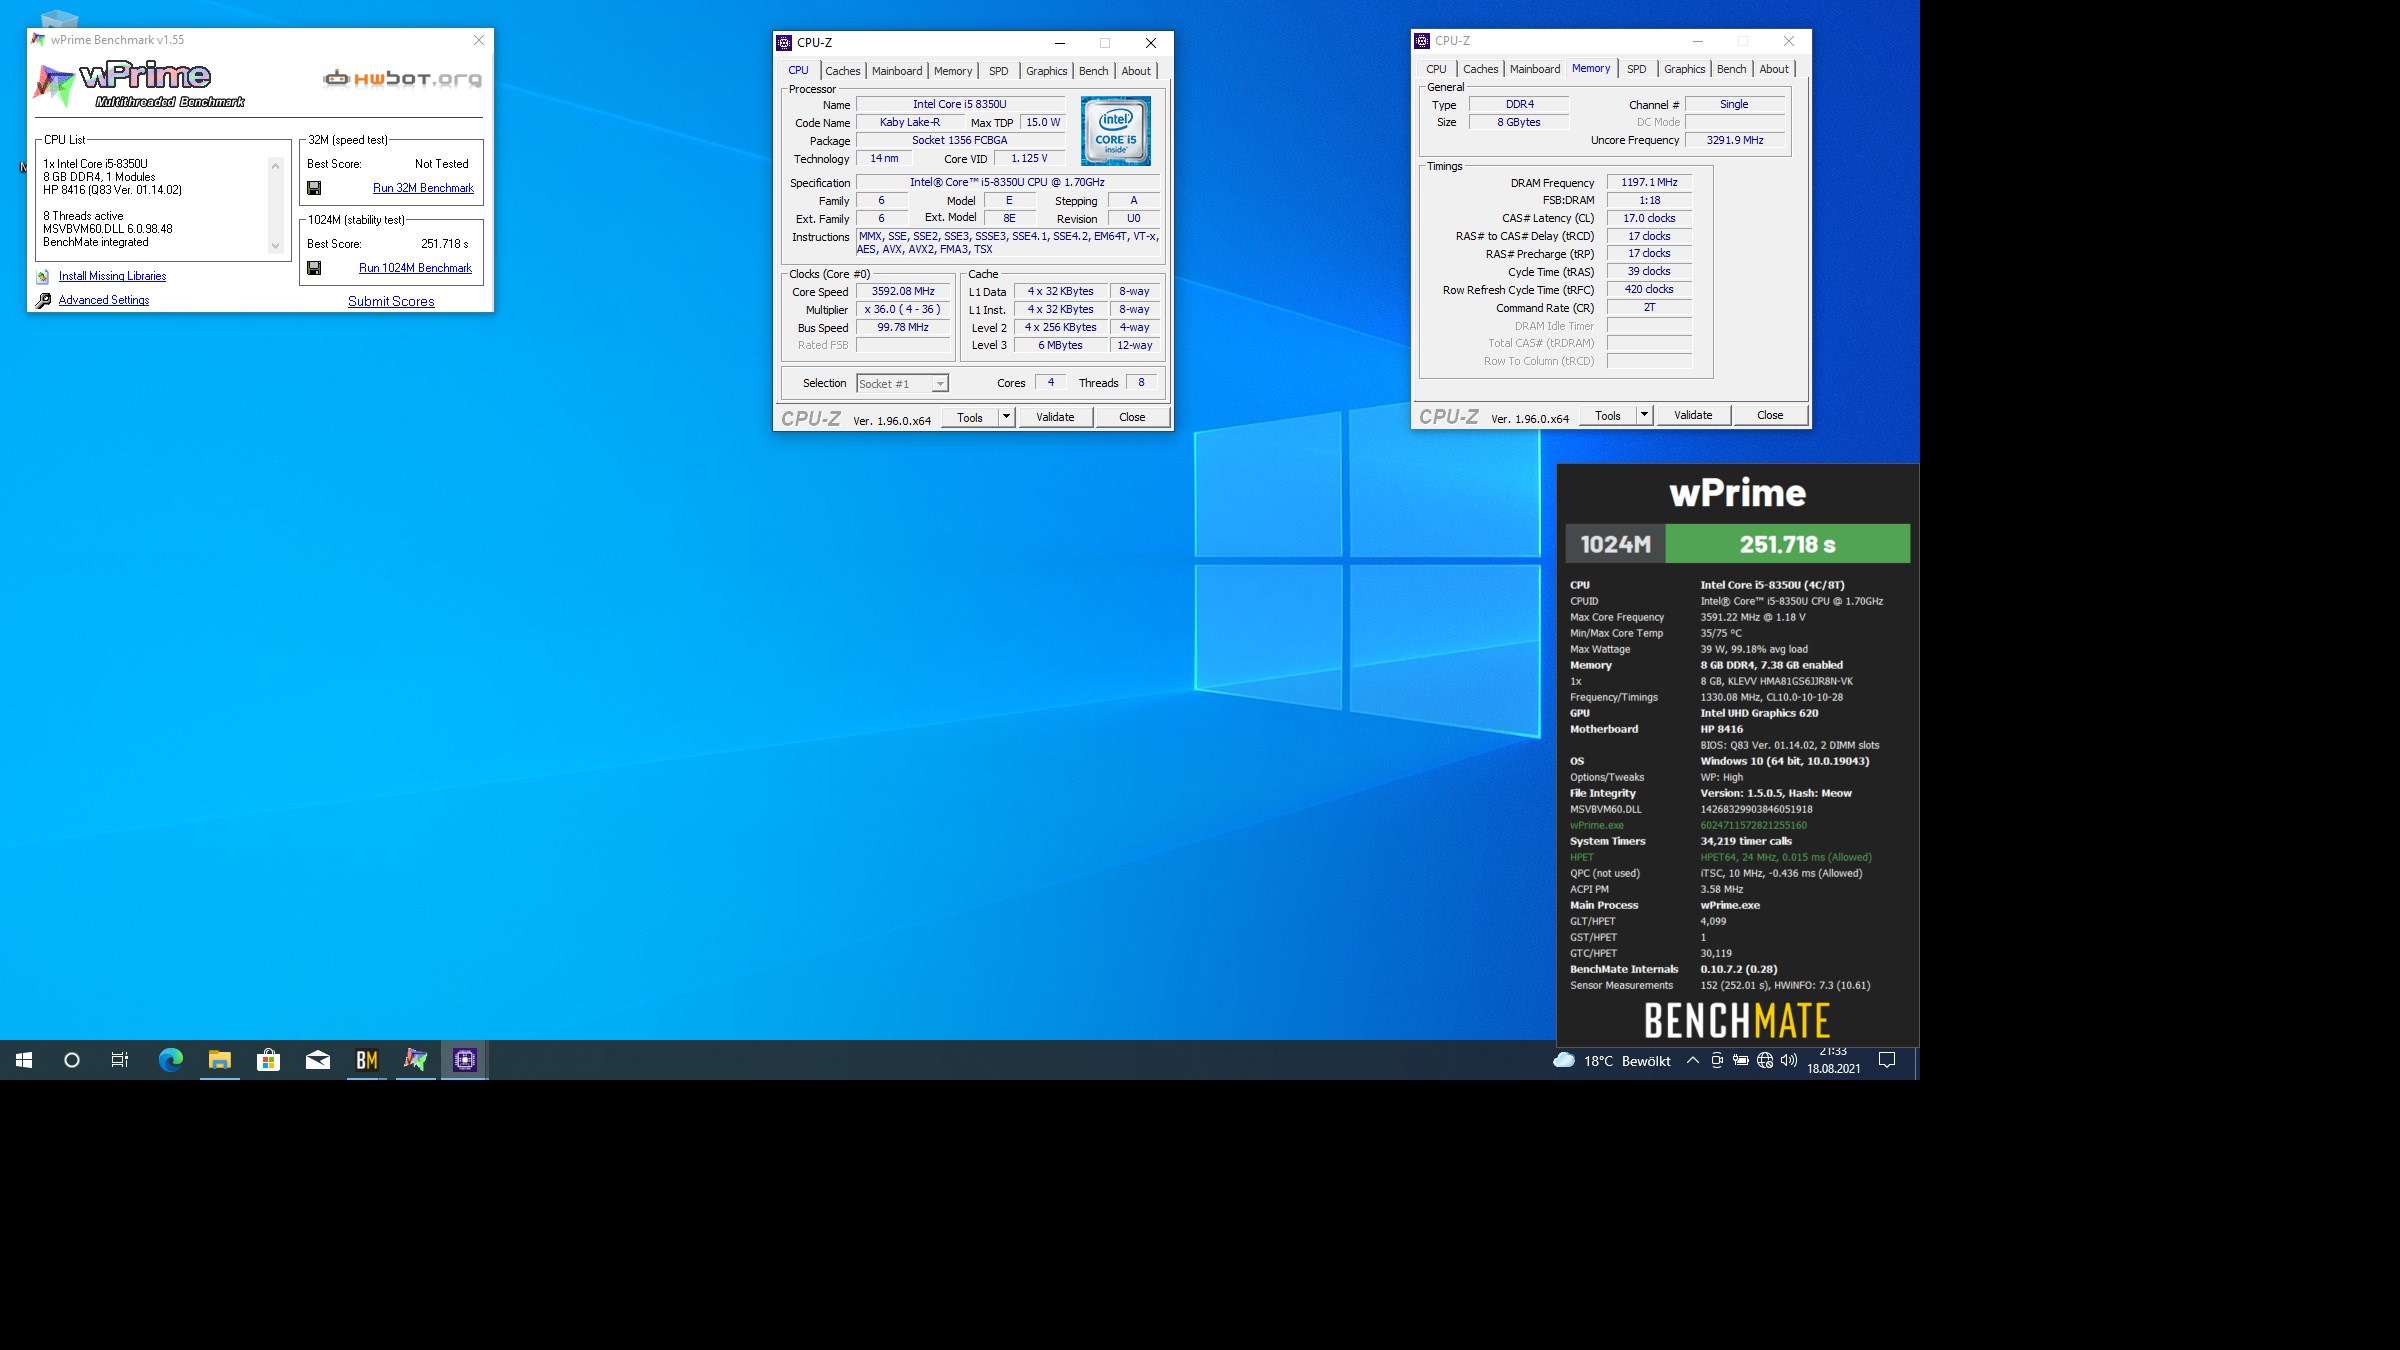2400x1350 pixels.
Task: Open the Bench tab in the left CPU-Z
Action: pos(1094,71)
